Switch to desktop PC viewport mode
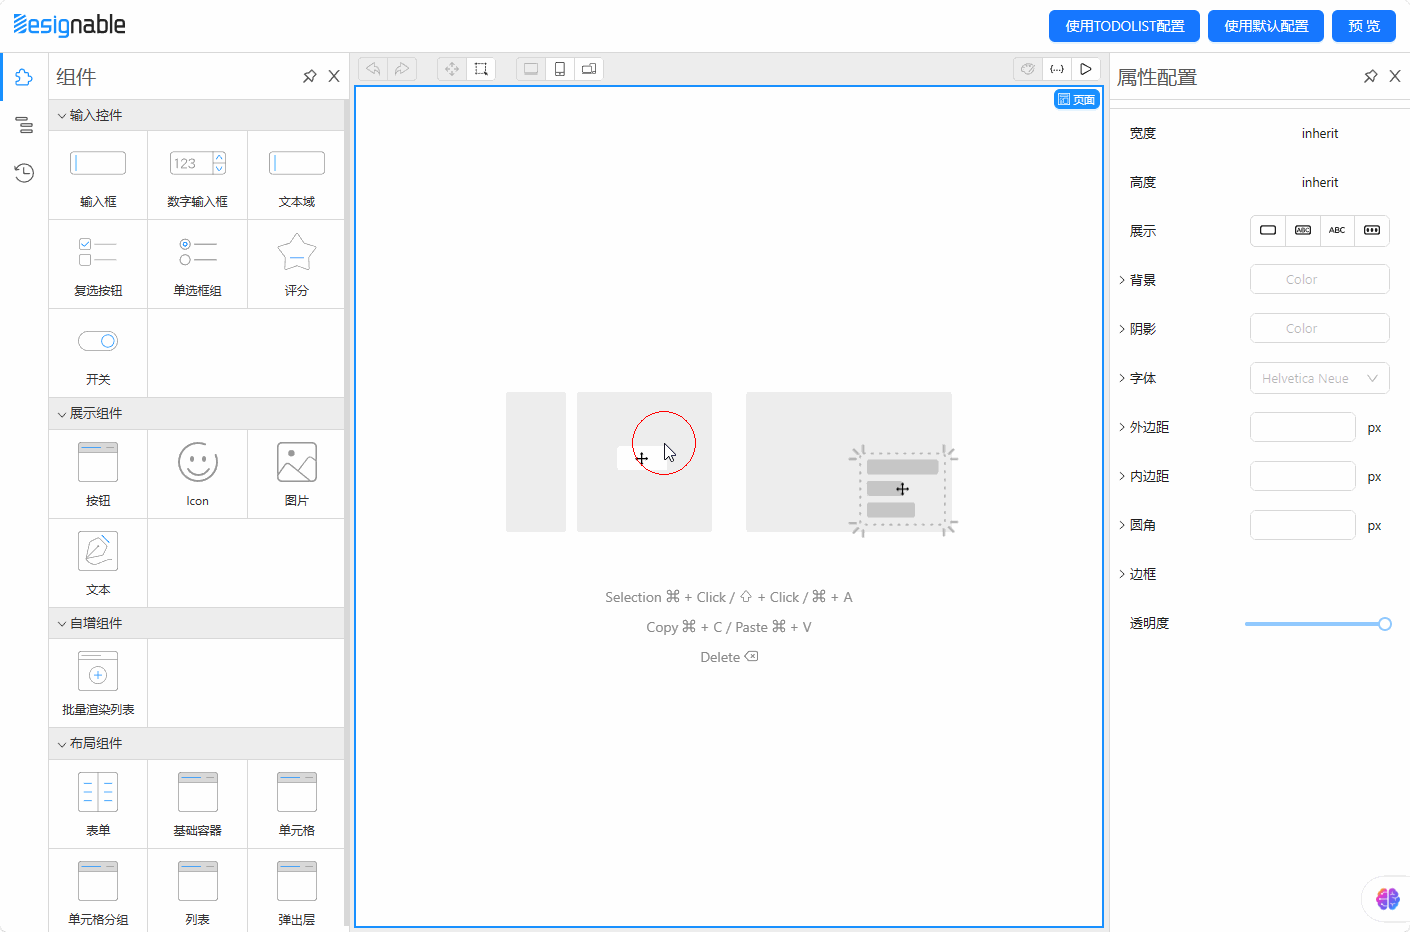This screenshot has height=932, width=1410. pyautogui.click(x=531, y=69)
